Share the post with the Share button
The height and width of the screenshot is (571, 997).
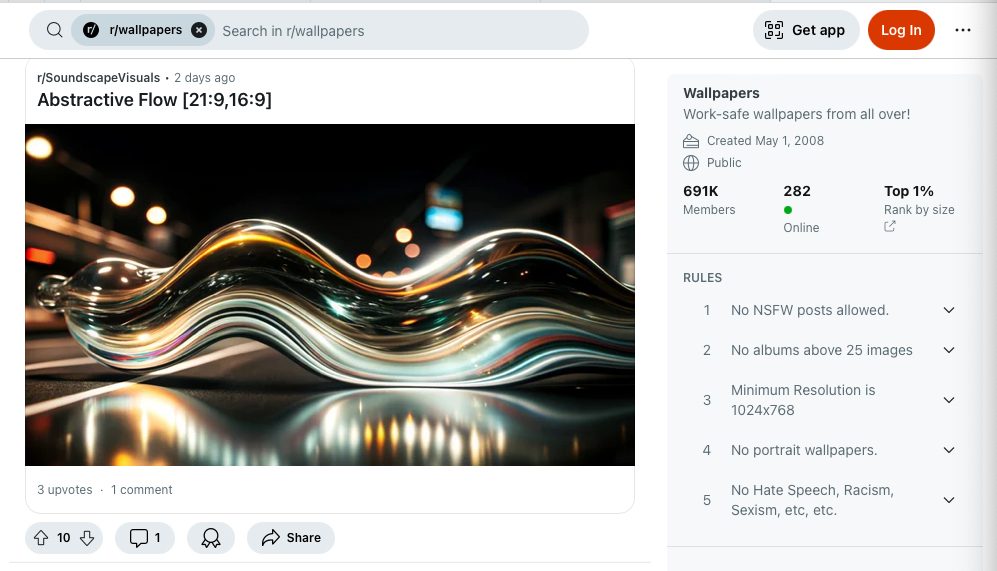(x=291, y=538)
